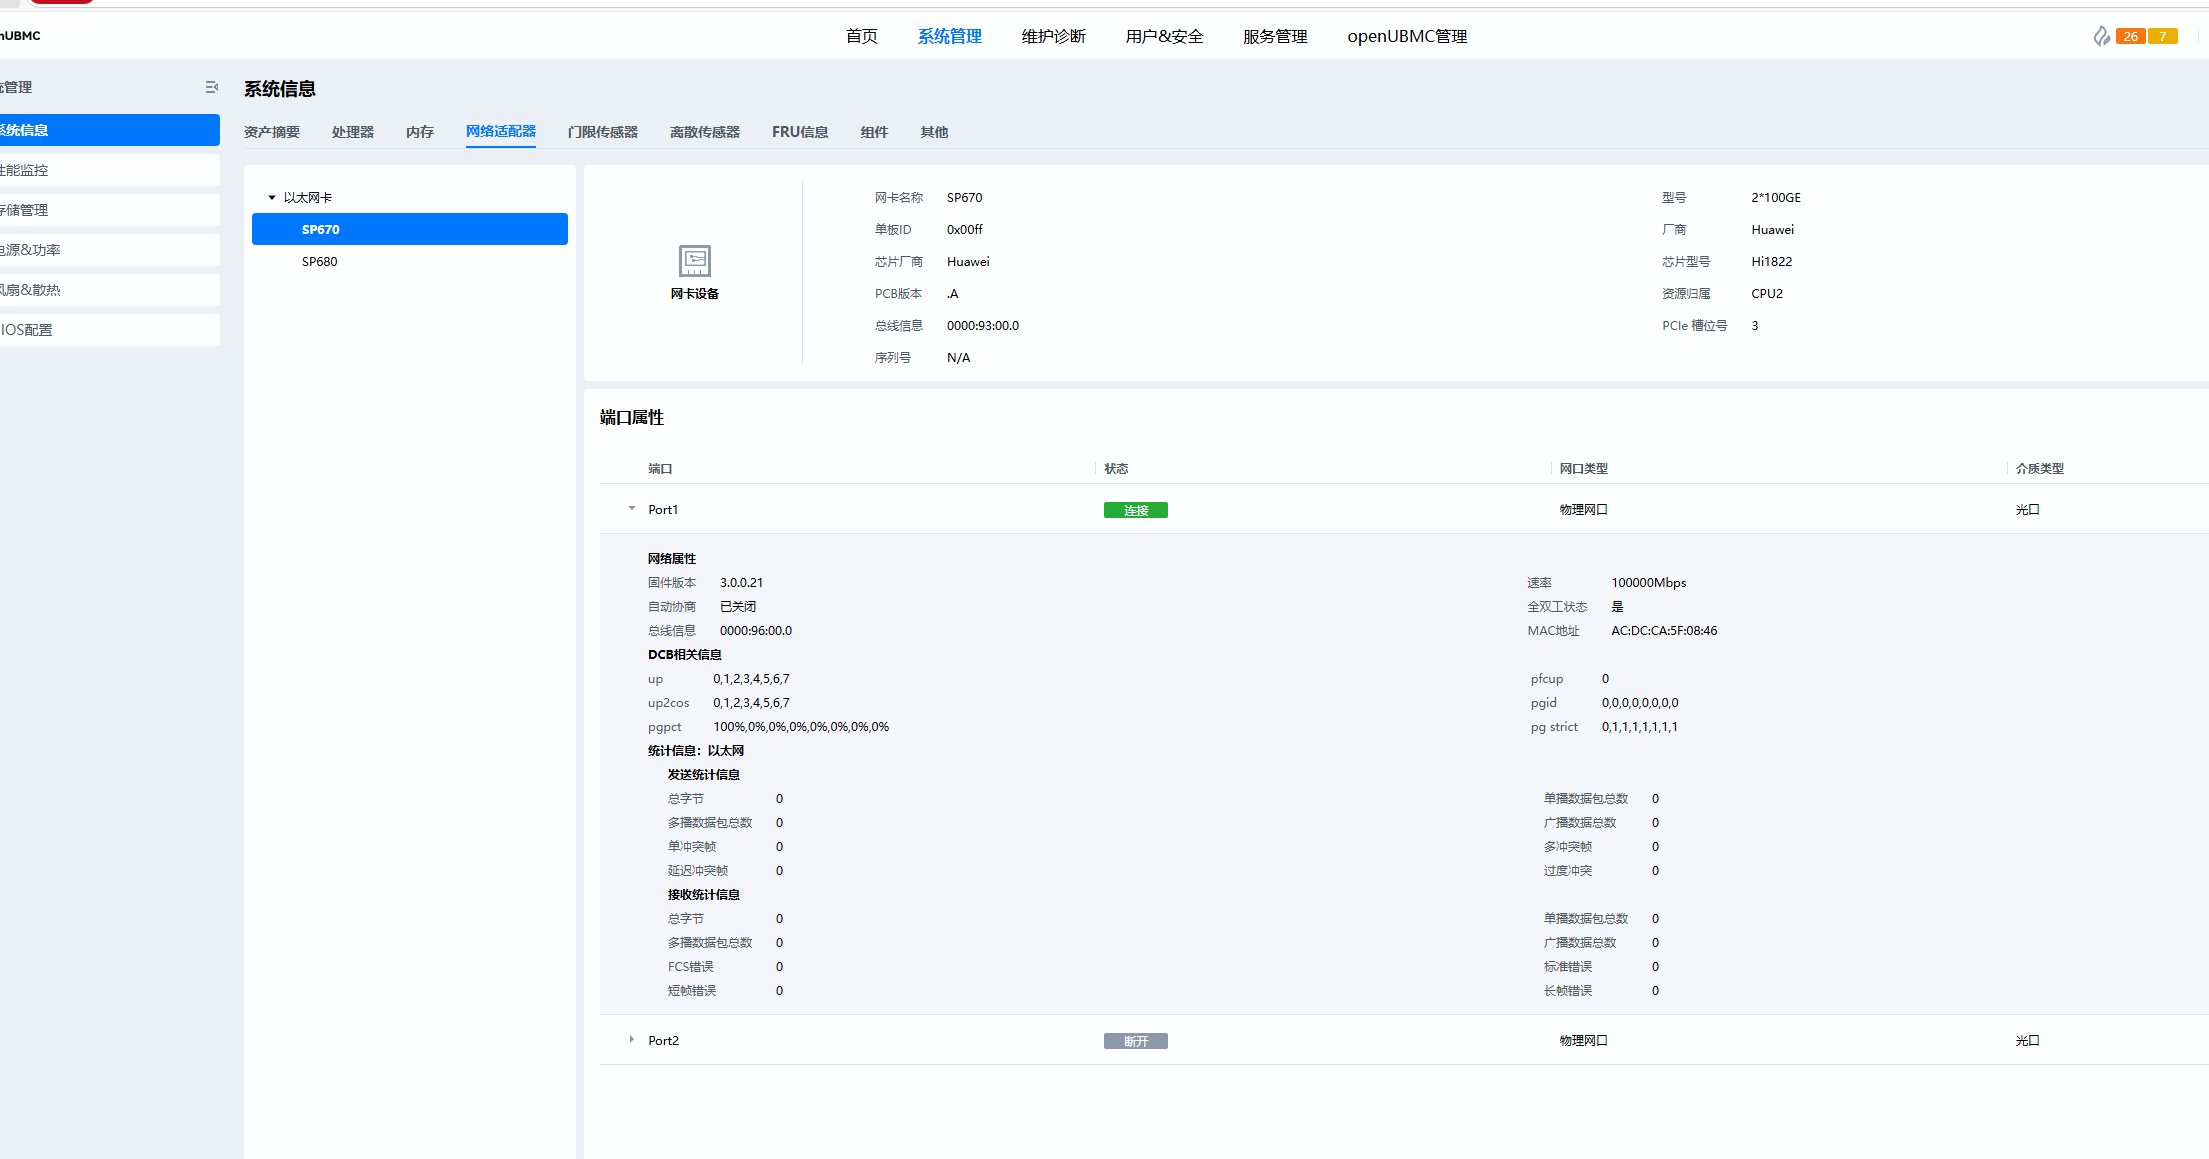Select the SP670 network card entry
2209x1159 pixels.
click(x=321, y=230)
